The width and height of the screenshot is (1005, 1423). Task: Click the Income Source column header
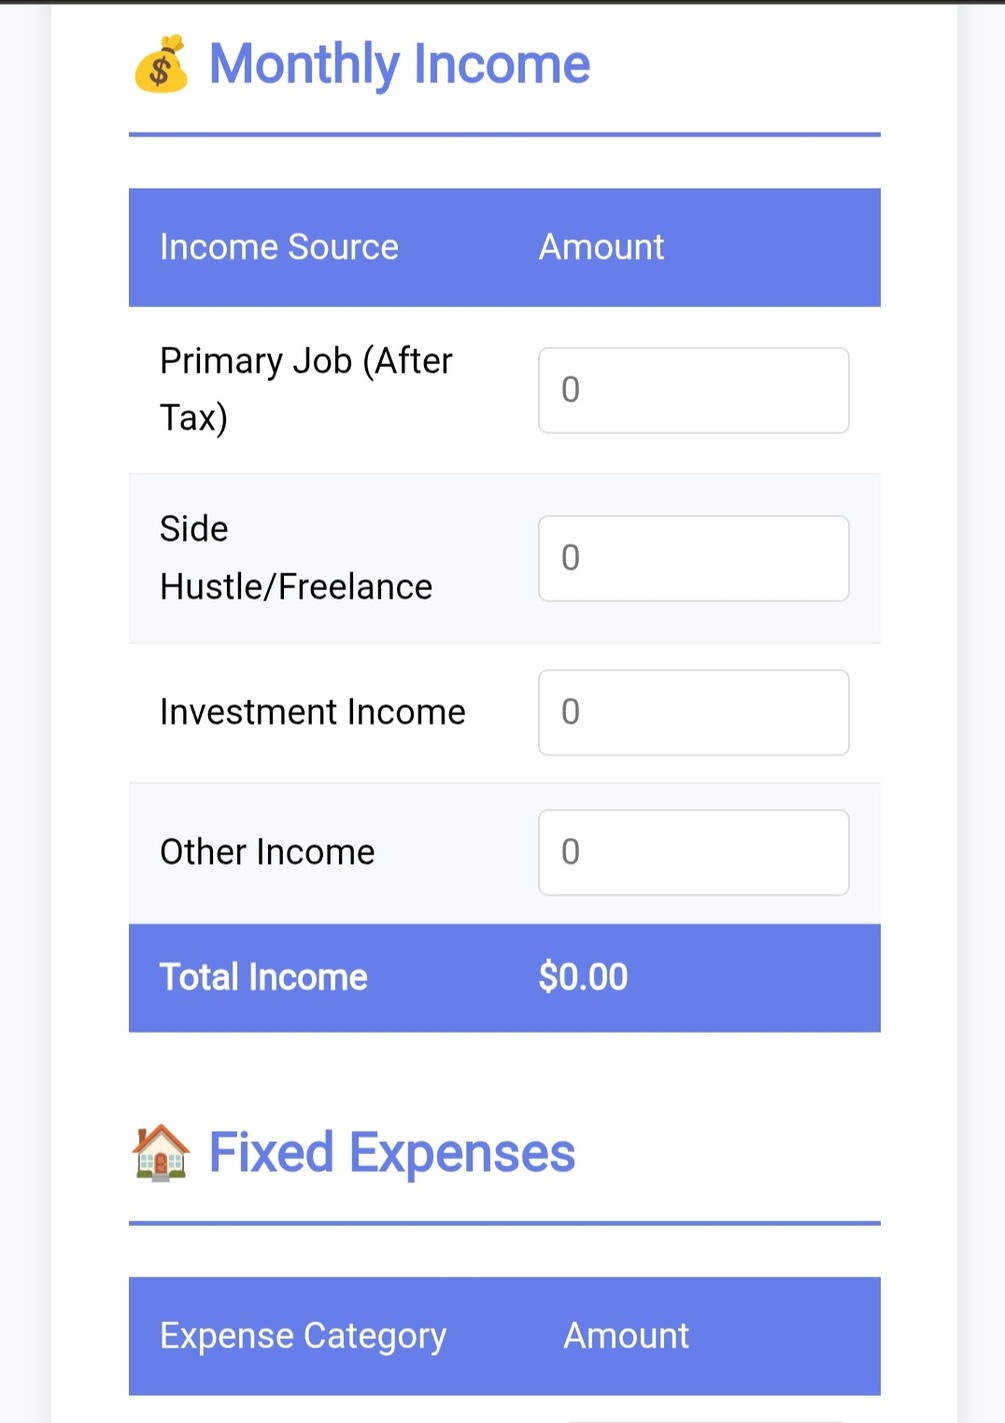point(279,247)
